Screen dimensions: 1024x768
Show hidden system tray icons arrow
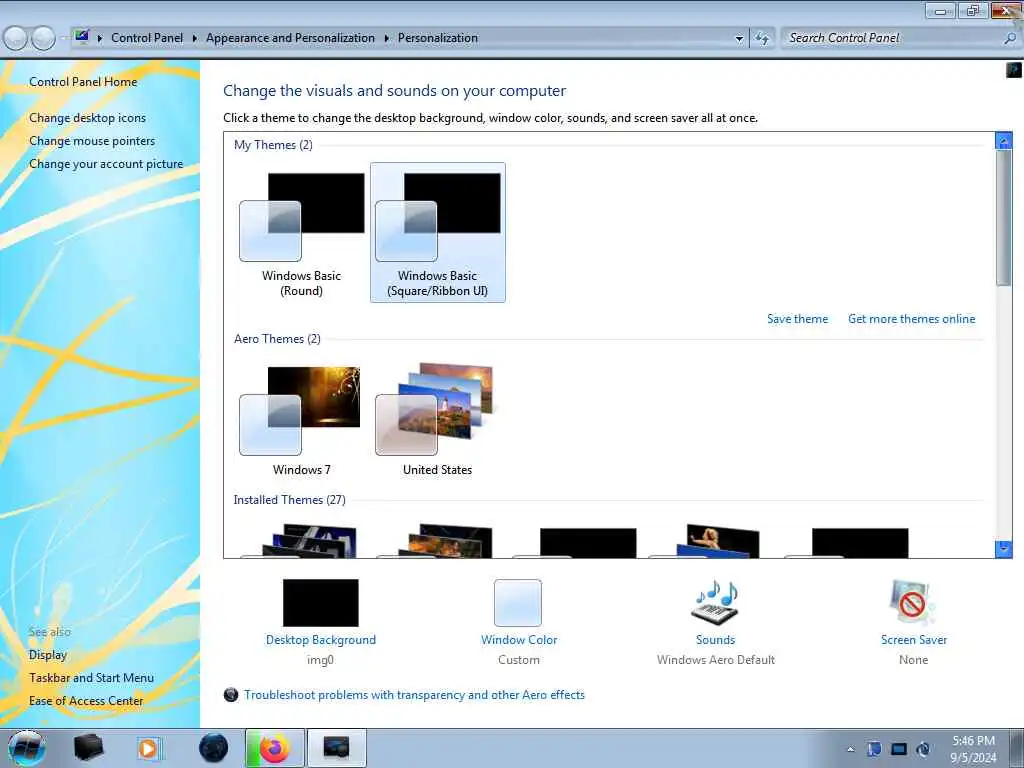pyautogui.click(x=850, y=749)
